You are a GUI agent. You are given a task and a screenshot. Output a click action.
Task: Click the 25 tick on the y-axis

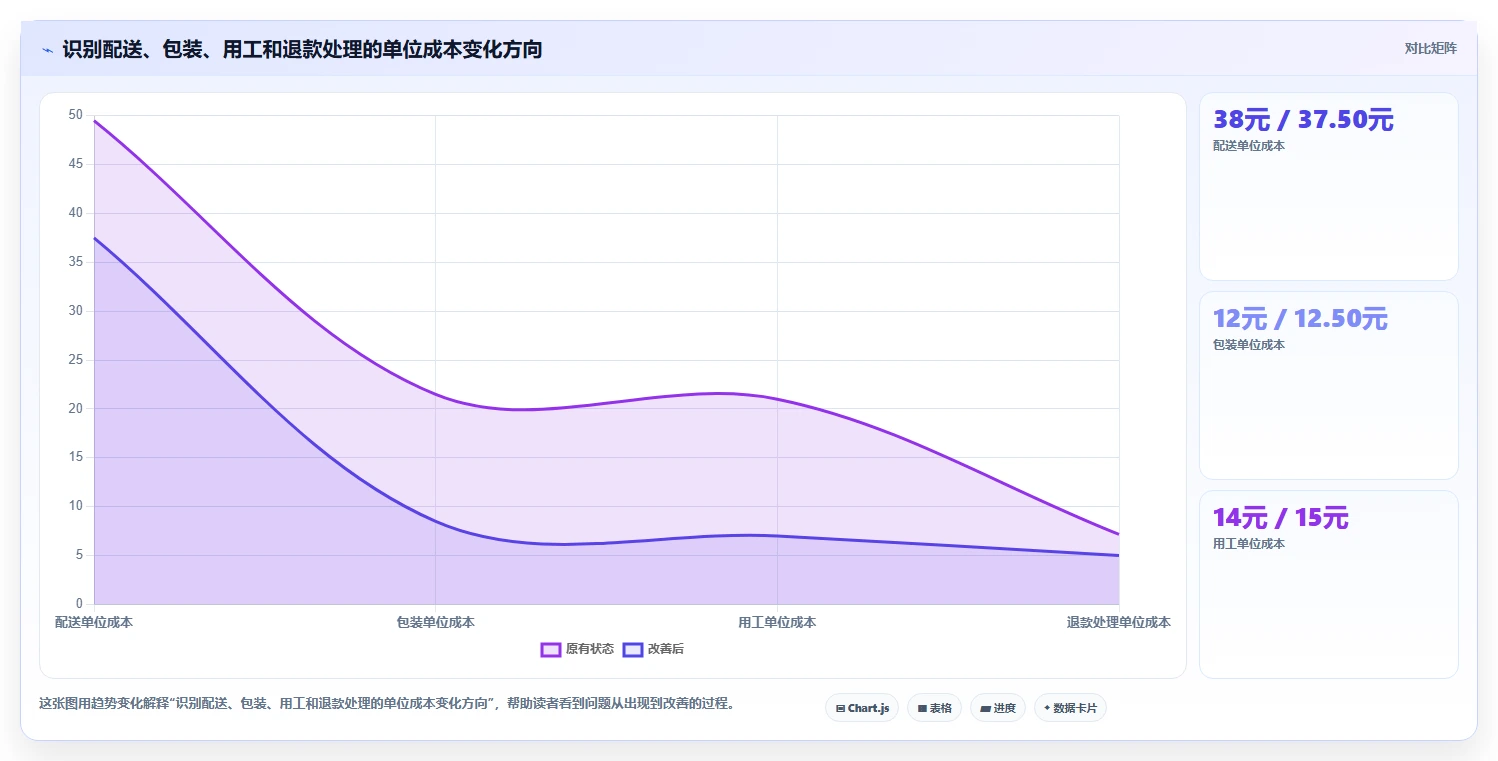click(x=76, y=360)
